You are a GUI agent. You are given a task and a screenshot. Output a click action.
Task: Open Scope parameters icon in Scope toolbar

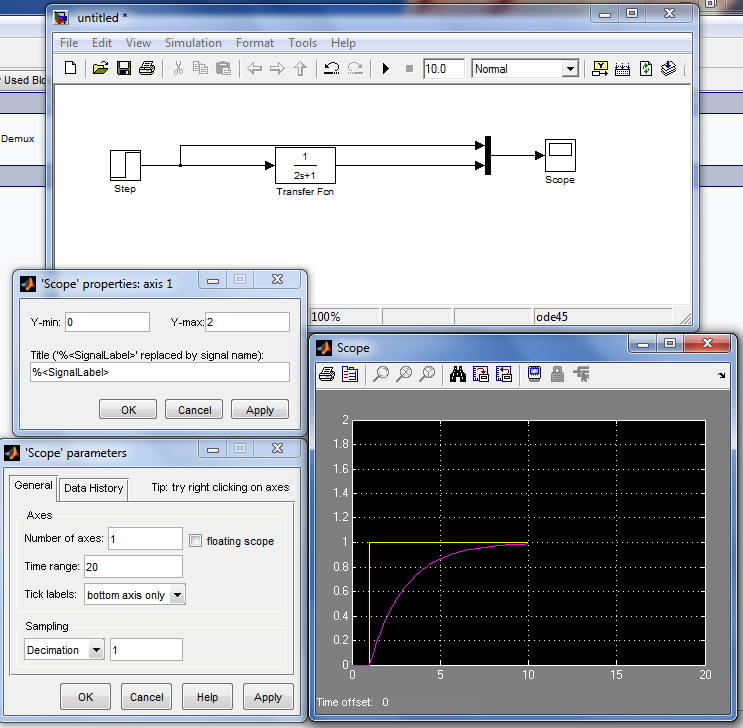click(350, 374)
